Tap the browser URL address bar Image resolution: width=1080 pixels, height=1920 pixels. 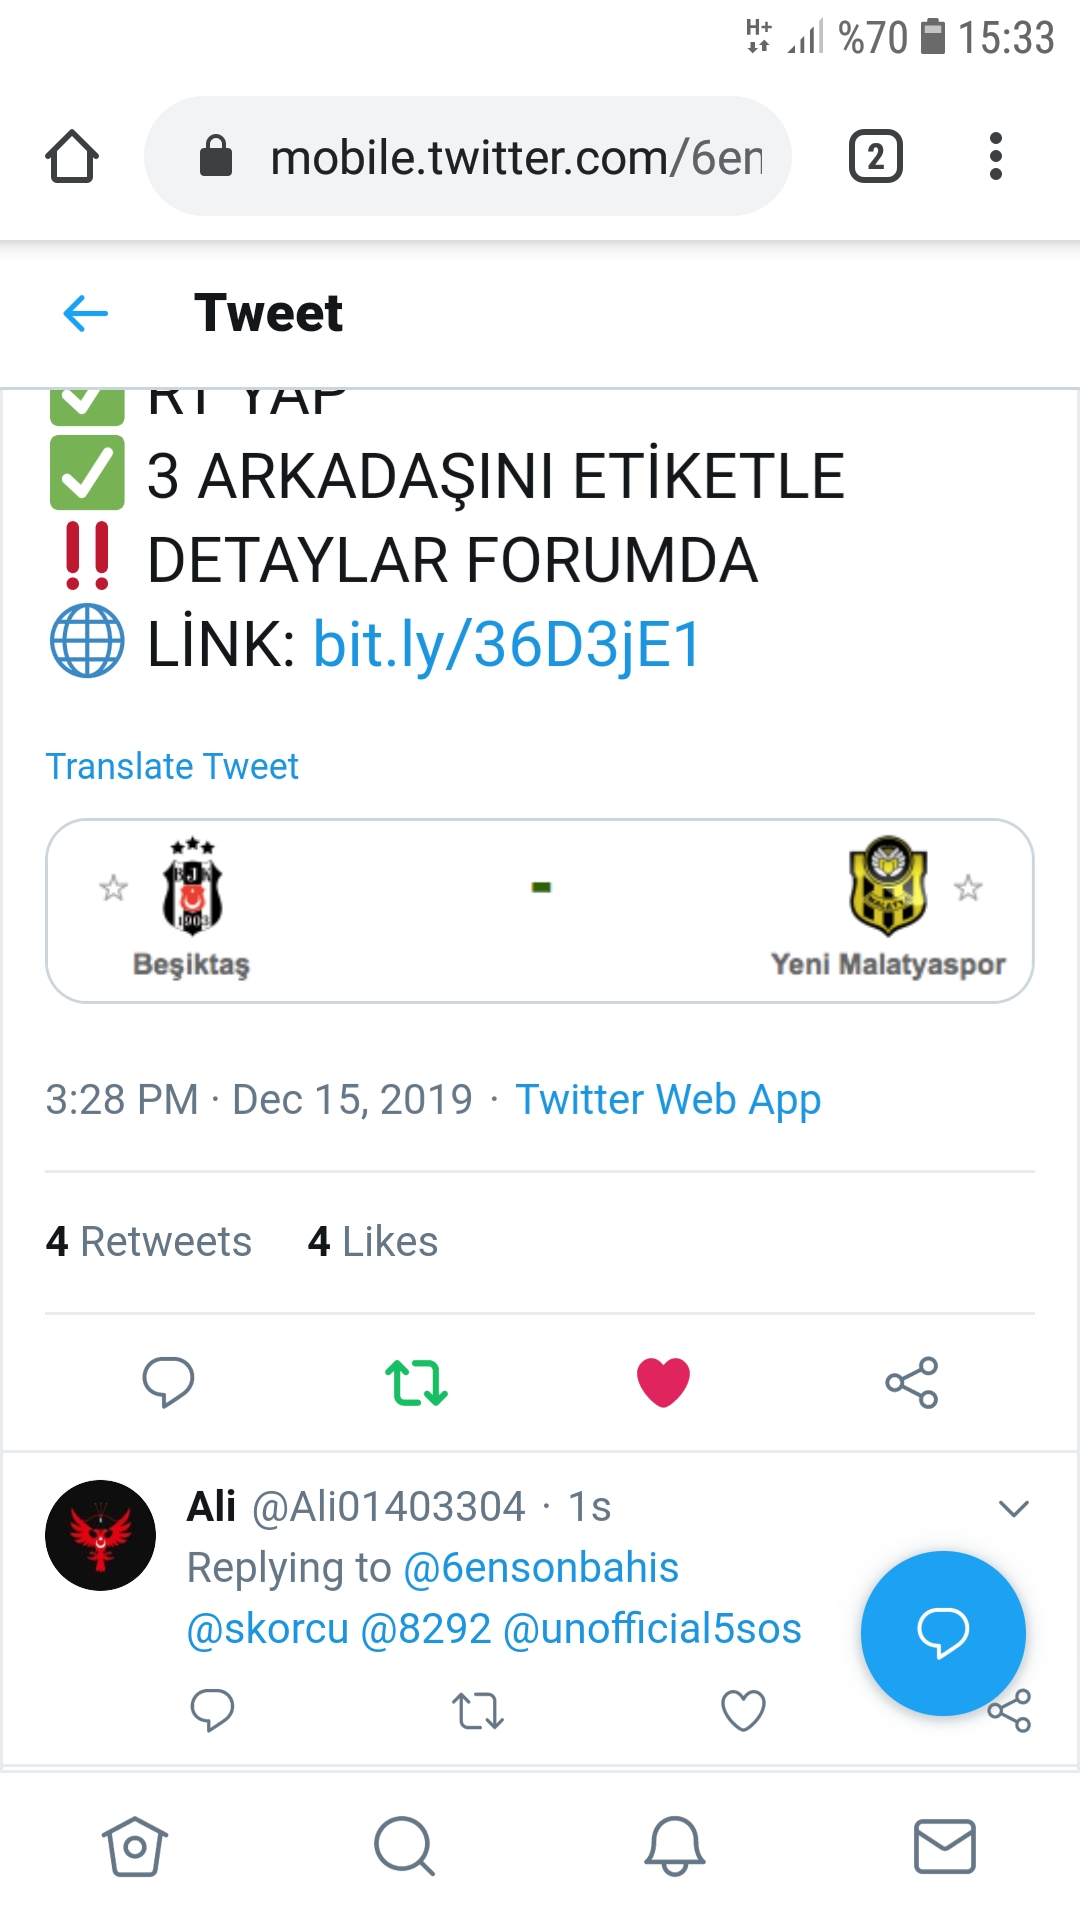tap(468, 156)
